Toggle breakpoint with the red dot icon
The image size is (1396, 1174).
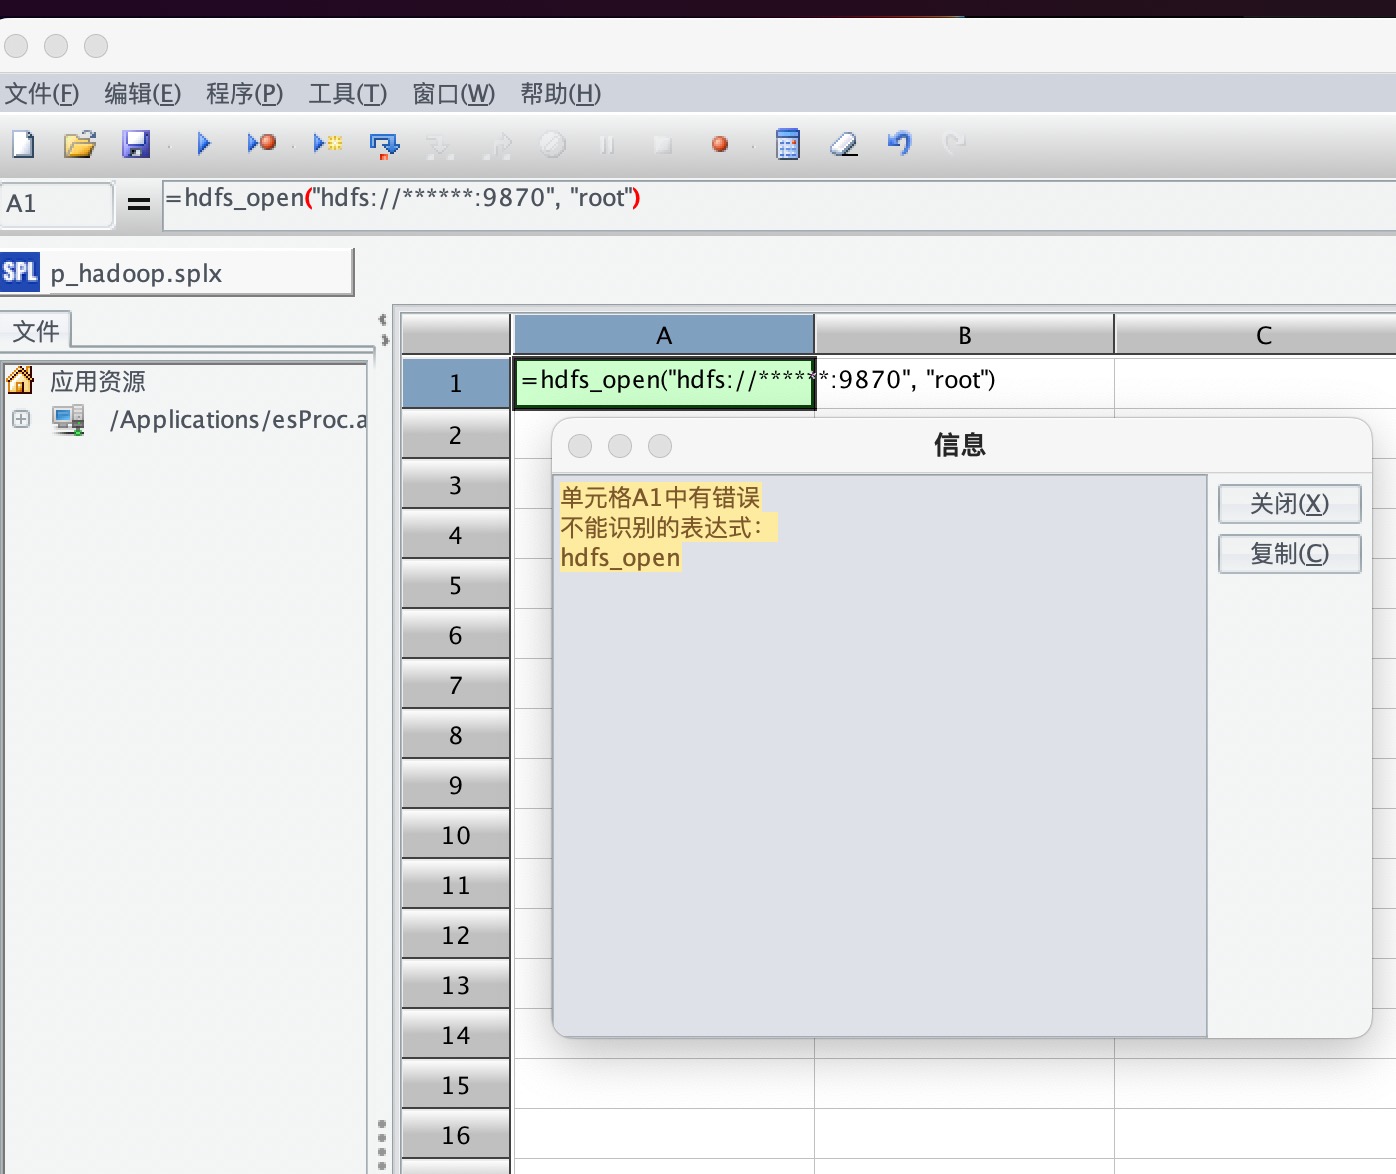[720, 145]
